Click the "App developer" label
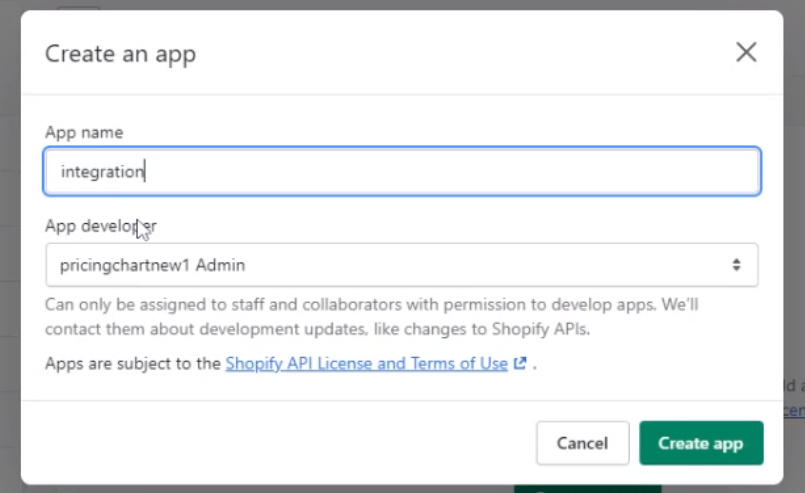 tap(101, 226)
